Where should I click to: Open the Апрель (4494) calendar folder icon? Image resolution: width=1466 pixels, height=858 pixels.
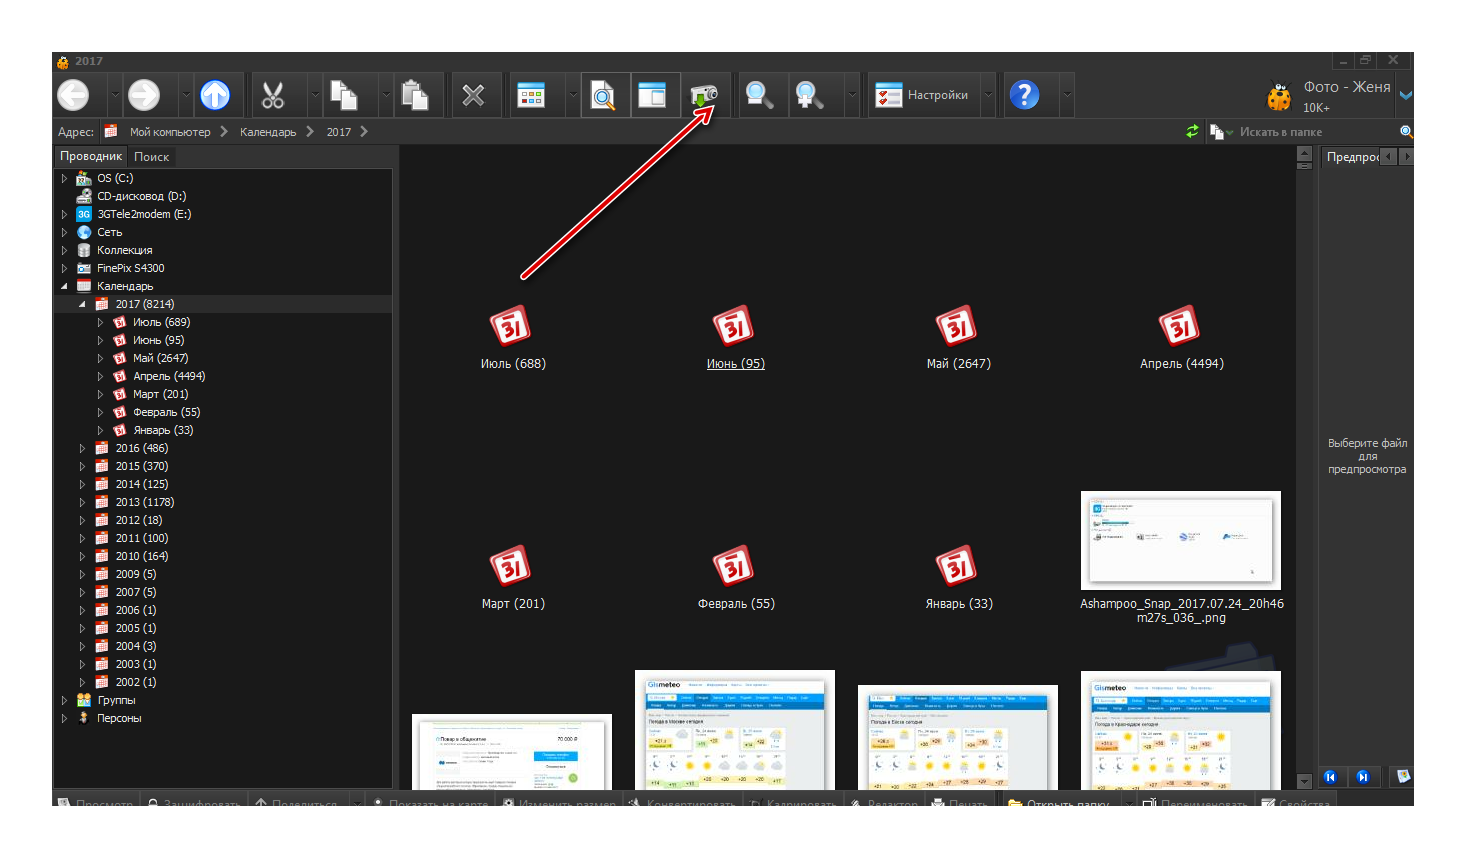pyautogui.click(x=1179, y=325)
